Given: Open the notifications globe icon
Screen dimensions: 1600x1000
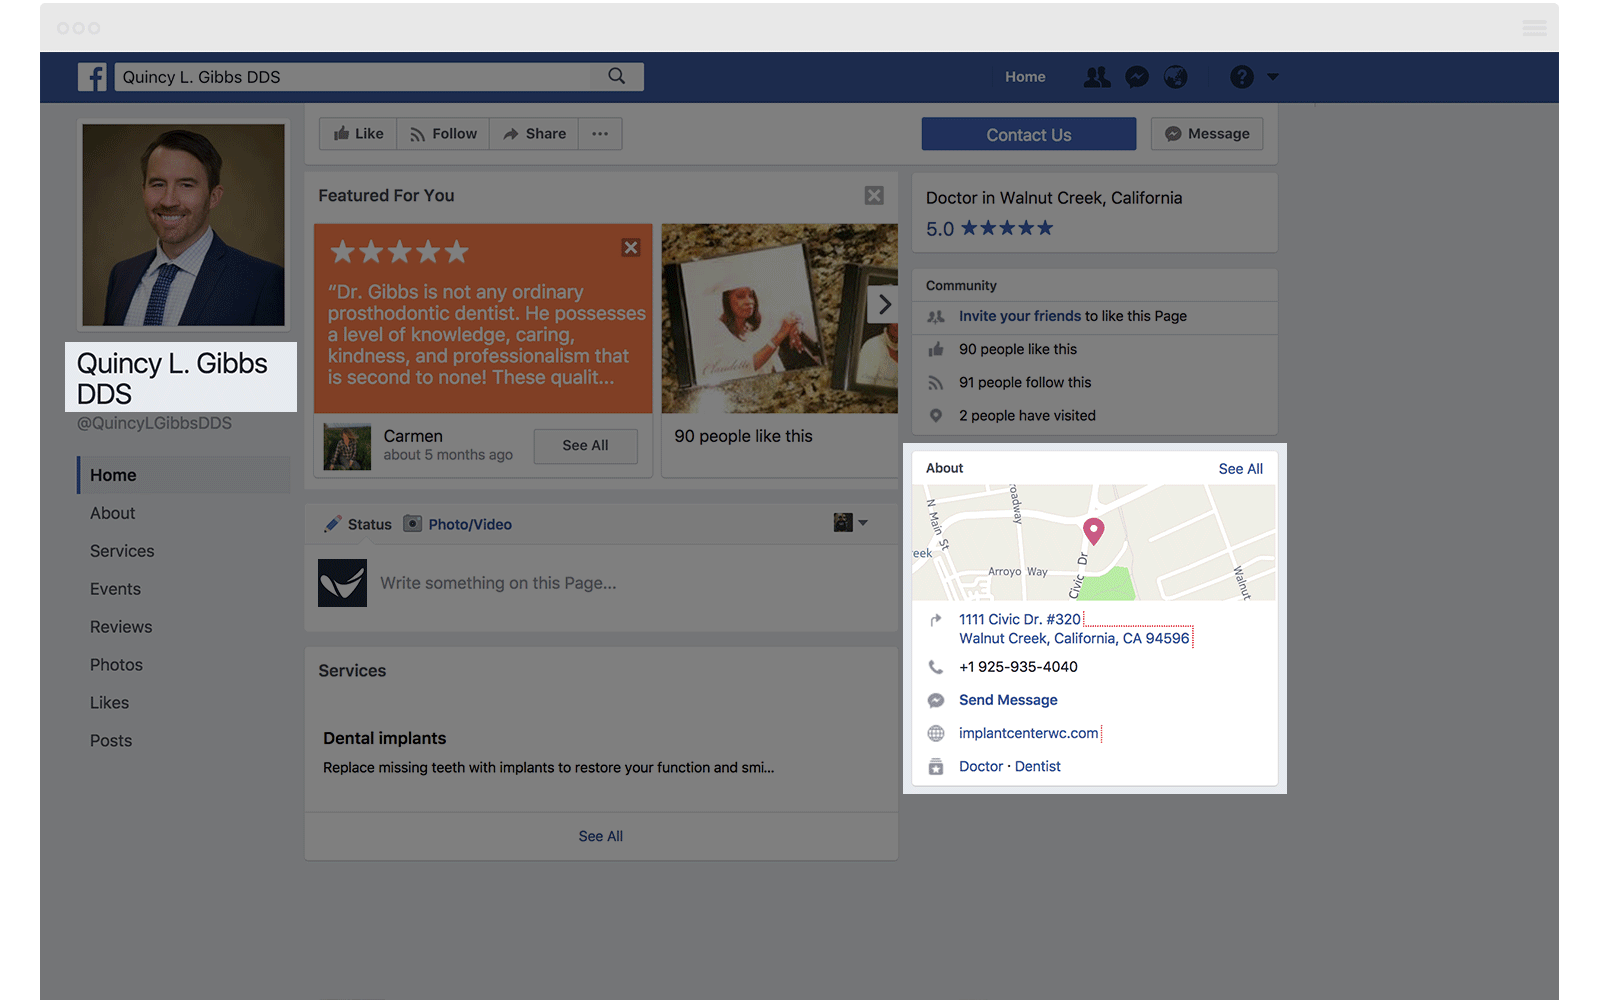Looking at the screenshot, I should tap(1176, 77).
